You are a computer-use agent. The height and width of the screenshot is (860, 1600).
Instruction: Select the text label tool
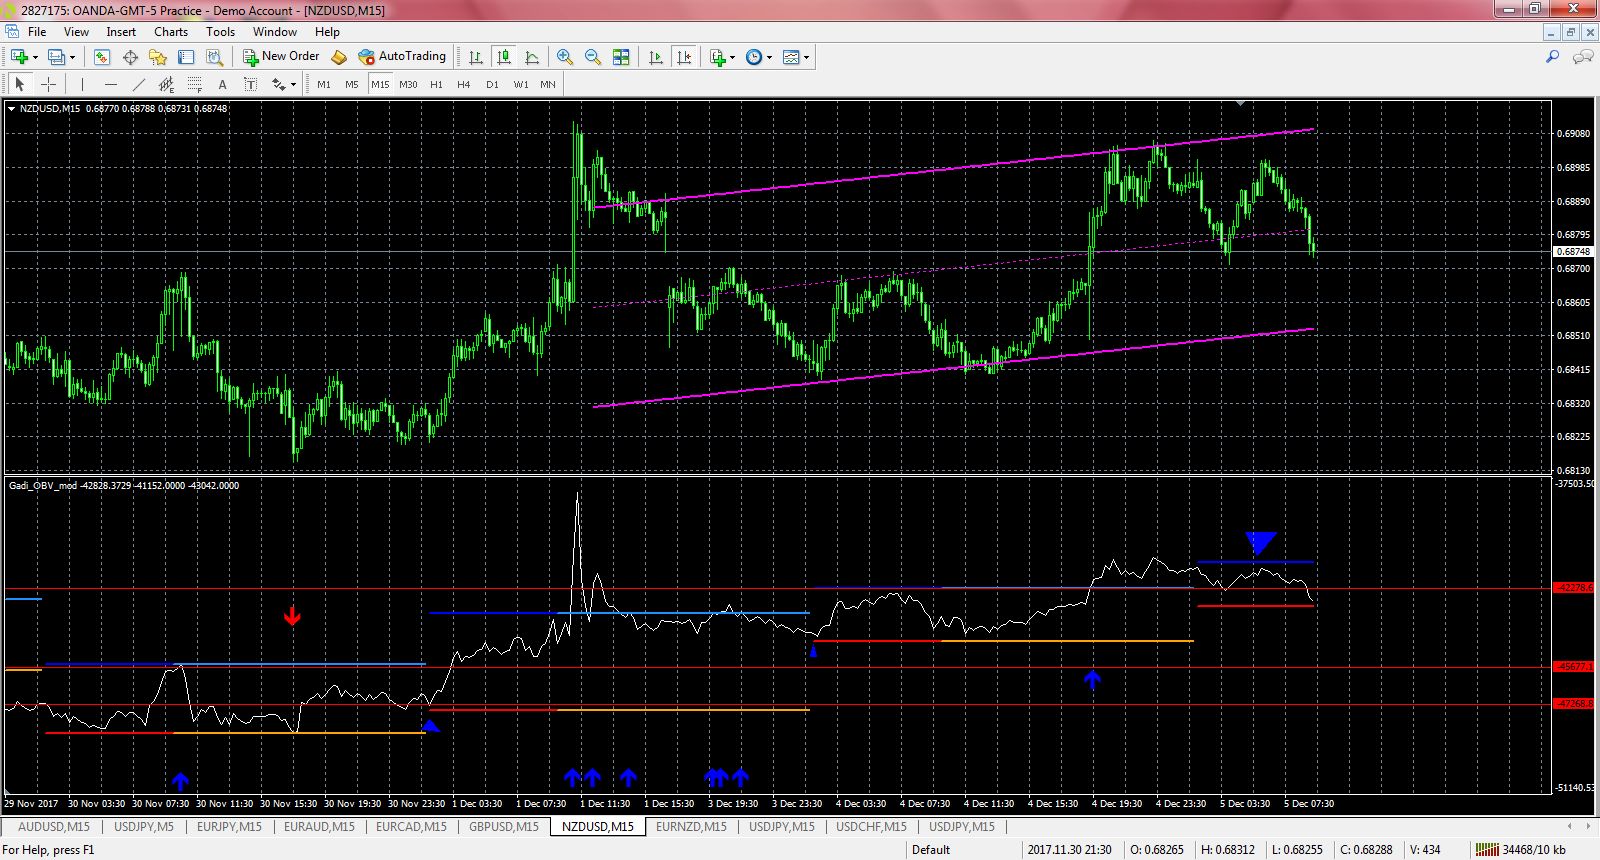pyautogui.click(x=250, y=84)
